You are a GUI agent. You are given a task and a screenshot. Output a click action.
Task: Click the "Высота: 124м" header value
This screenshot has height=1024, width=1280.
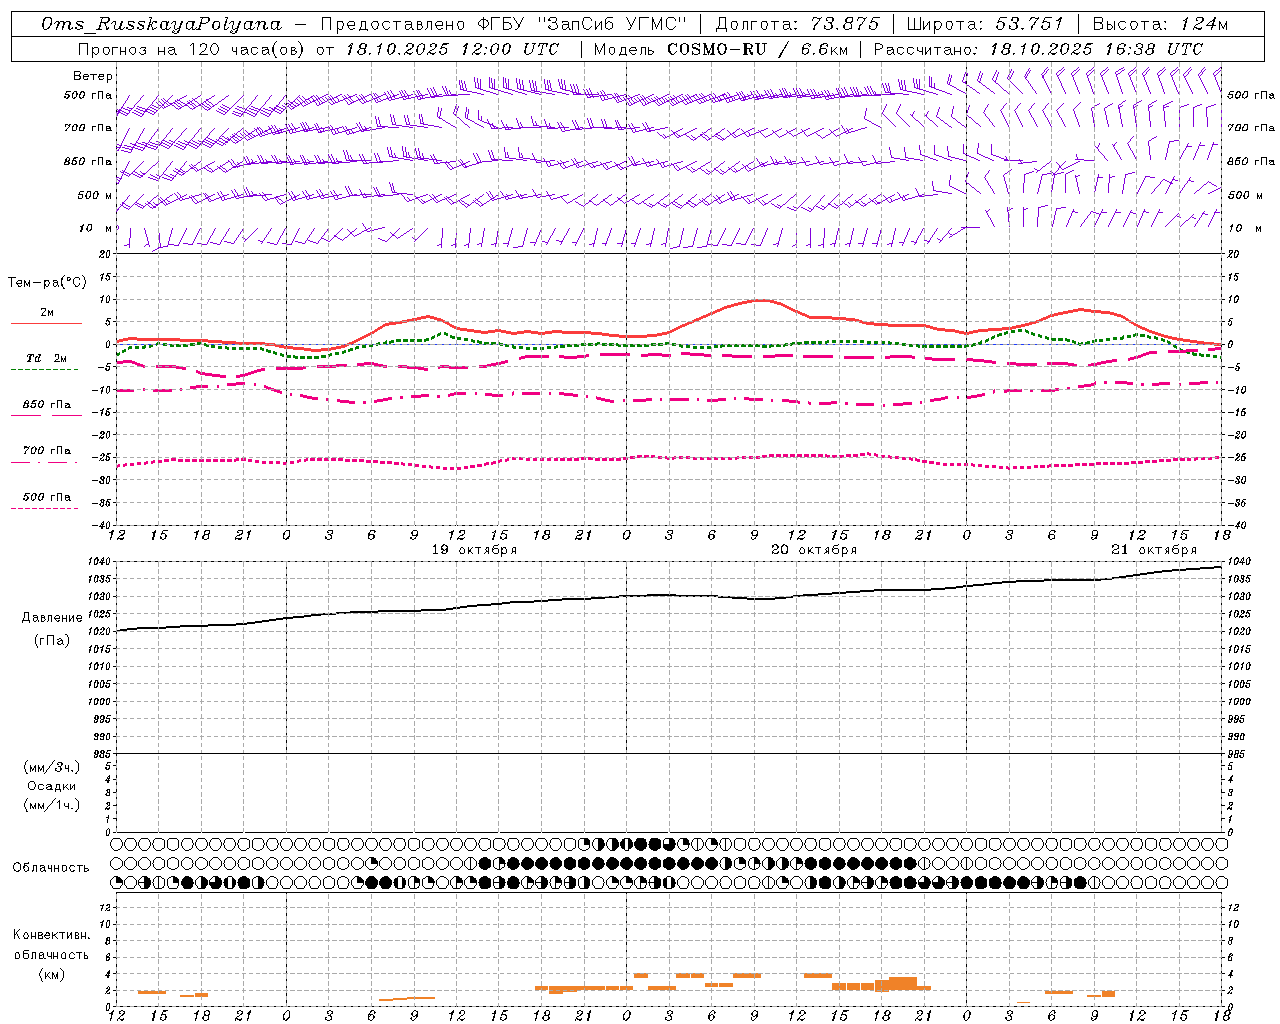(1160, 23)
